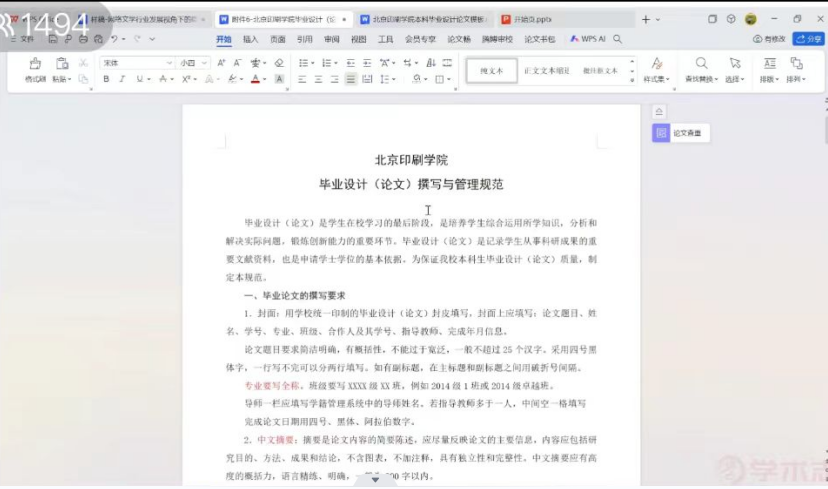Enable justified paragraph alignment

(351, 79)
